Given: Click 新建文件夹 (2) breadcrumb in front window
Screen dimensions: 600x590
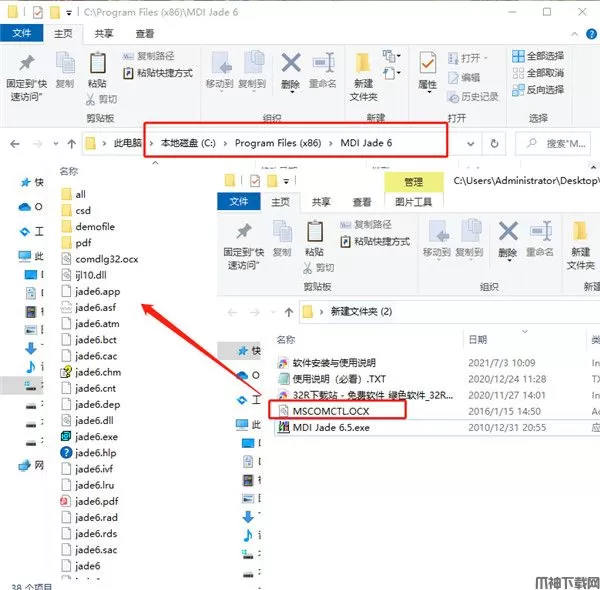Looking at the screenshot, I should click(x=361, y=311).
